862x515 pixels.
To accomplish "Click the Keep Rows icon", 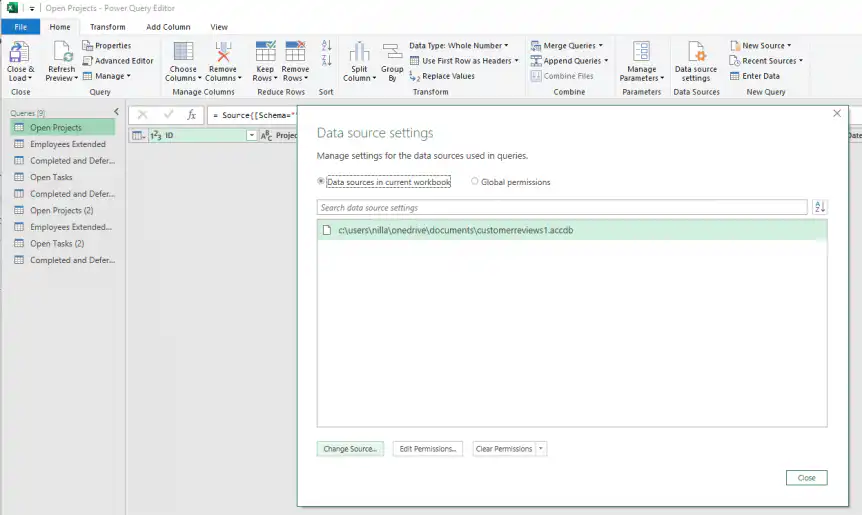I will 265,52.
